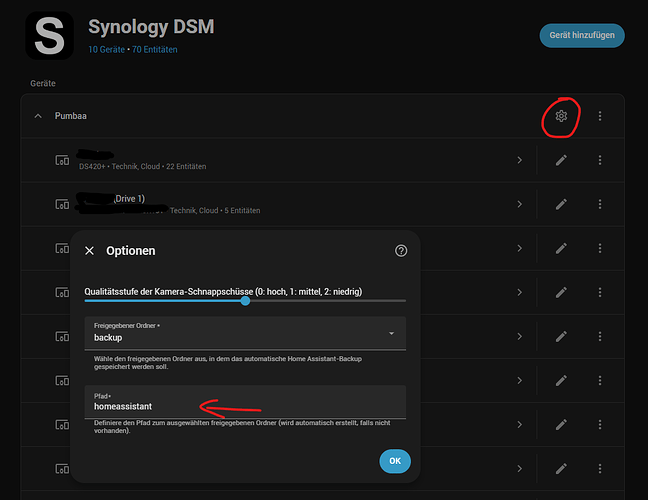The image size is (648, 500).
Task: Click the Wähle den freigegebenen Ordner help text
Action: [228, 363]
